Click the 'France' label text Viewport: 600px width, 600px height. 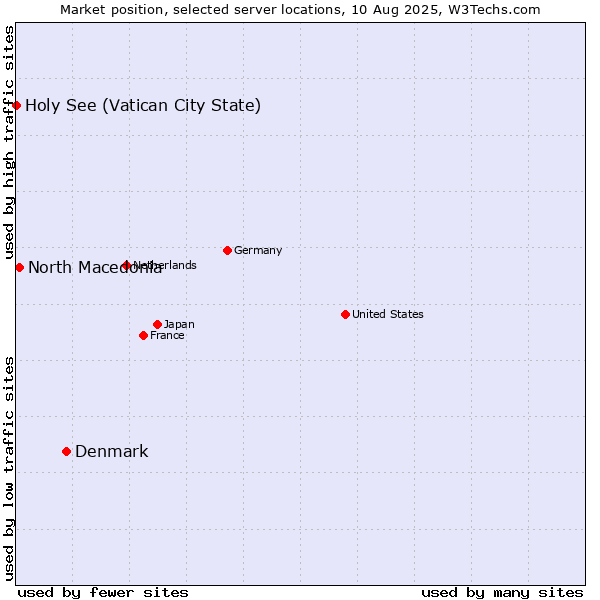pyautogui.click(x=167, y=336)
